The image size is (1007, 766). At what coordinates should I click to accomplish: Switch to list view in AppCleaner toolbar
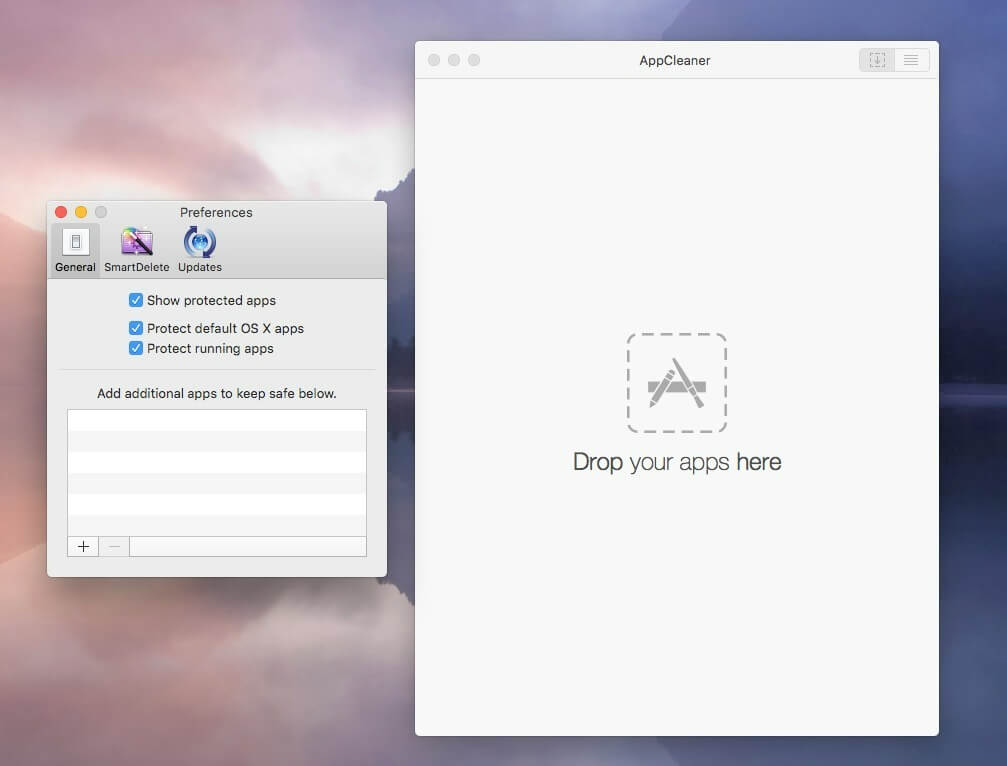pyautogui.click(x=910, y=60)
